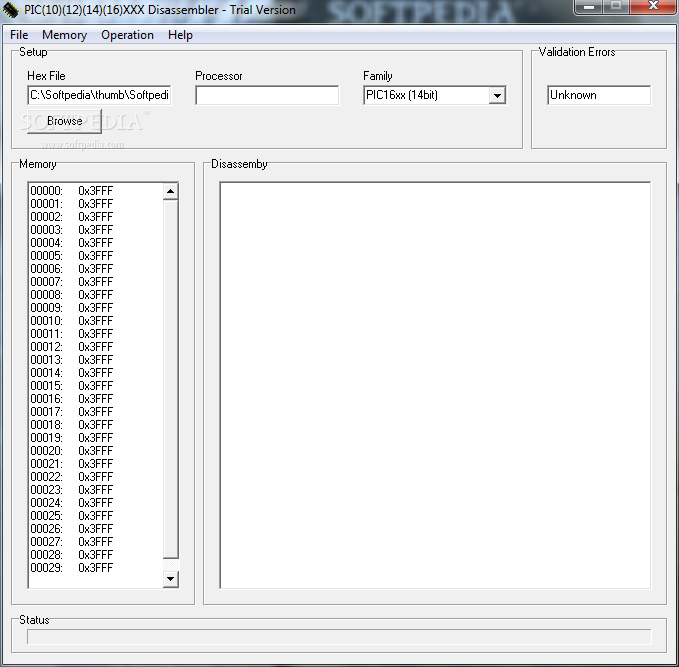
Task: Select memory row 00029: 0x3FFF
Action: click(x=71, y=567)
